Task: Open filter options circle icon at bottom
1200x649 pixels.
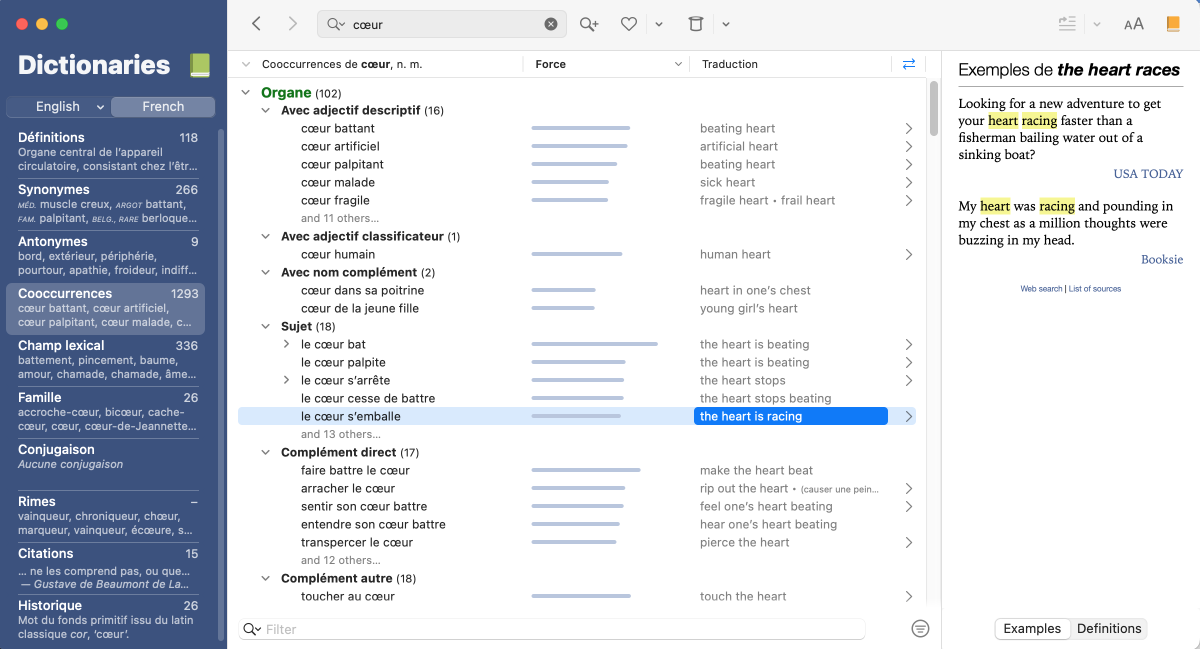Action: click(921, 628)
